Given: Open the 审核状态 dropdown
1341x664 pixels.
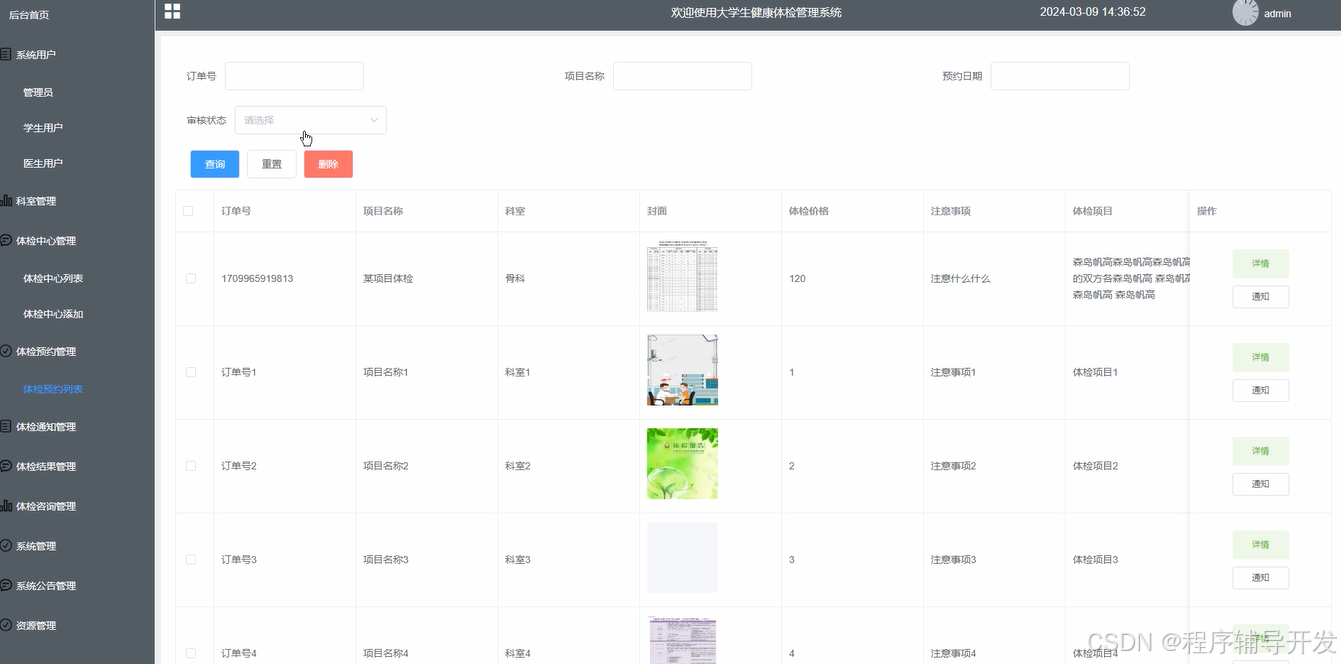Looking at the screenshot, I should click(x=311, y=120).
